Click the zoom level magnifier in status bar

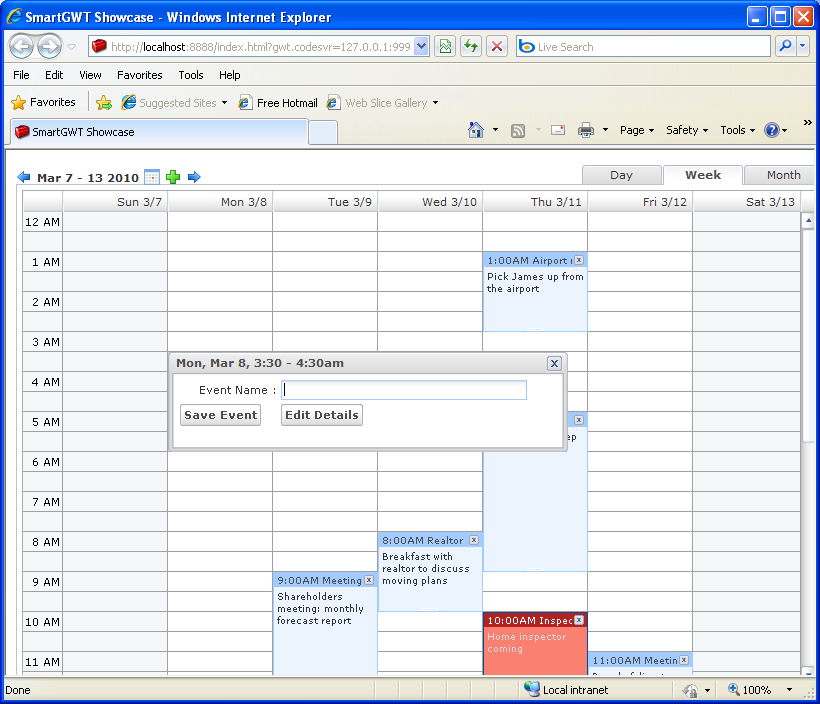(x=734, y=689)
